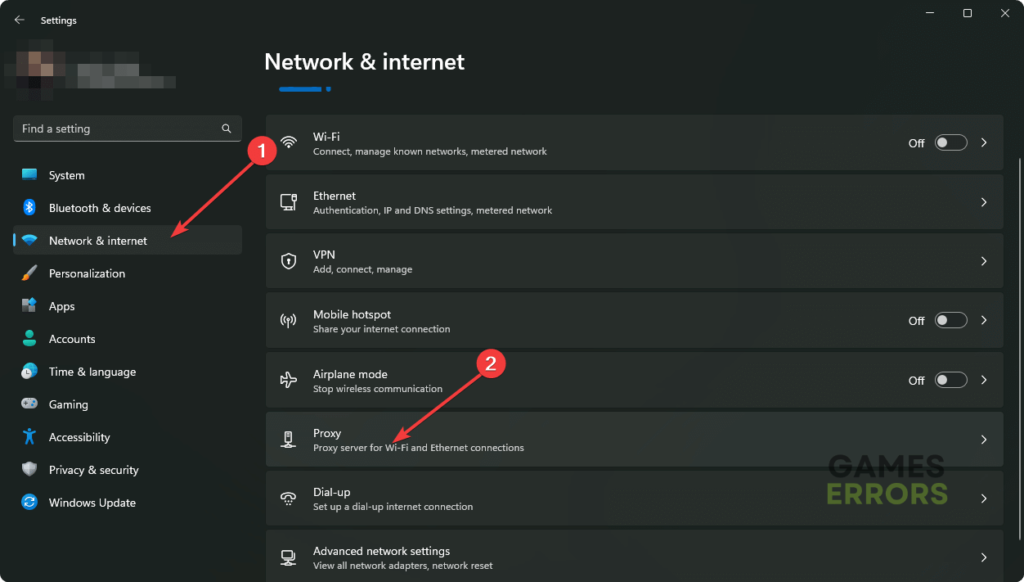Image resolution: width=1024 pixels, height=582 pixels.
Task: Go back using the back arrow
Action: coord(19,20)
